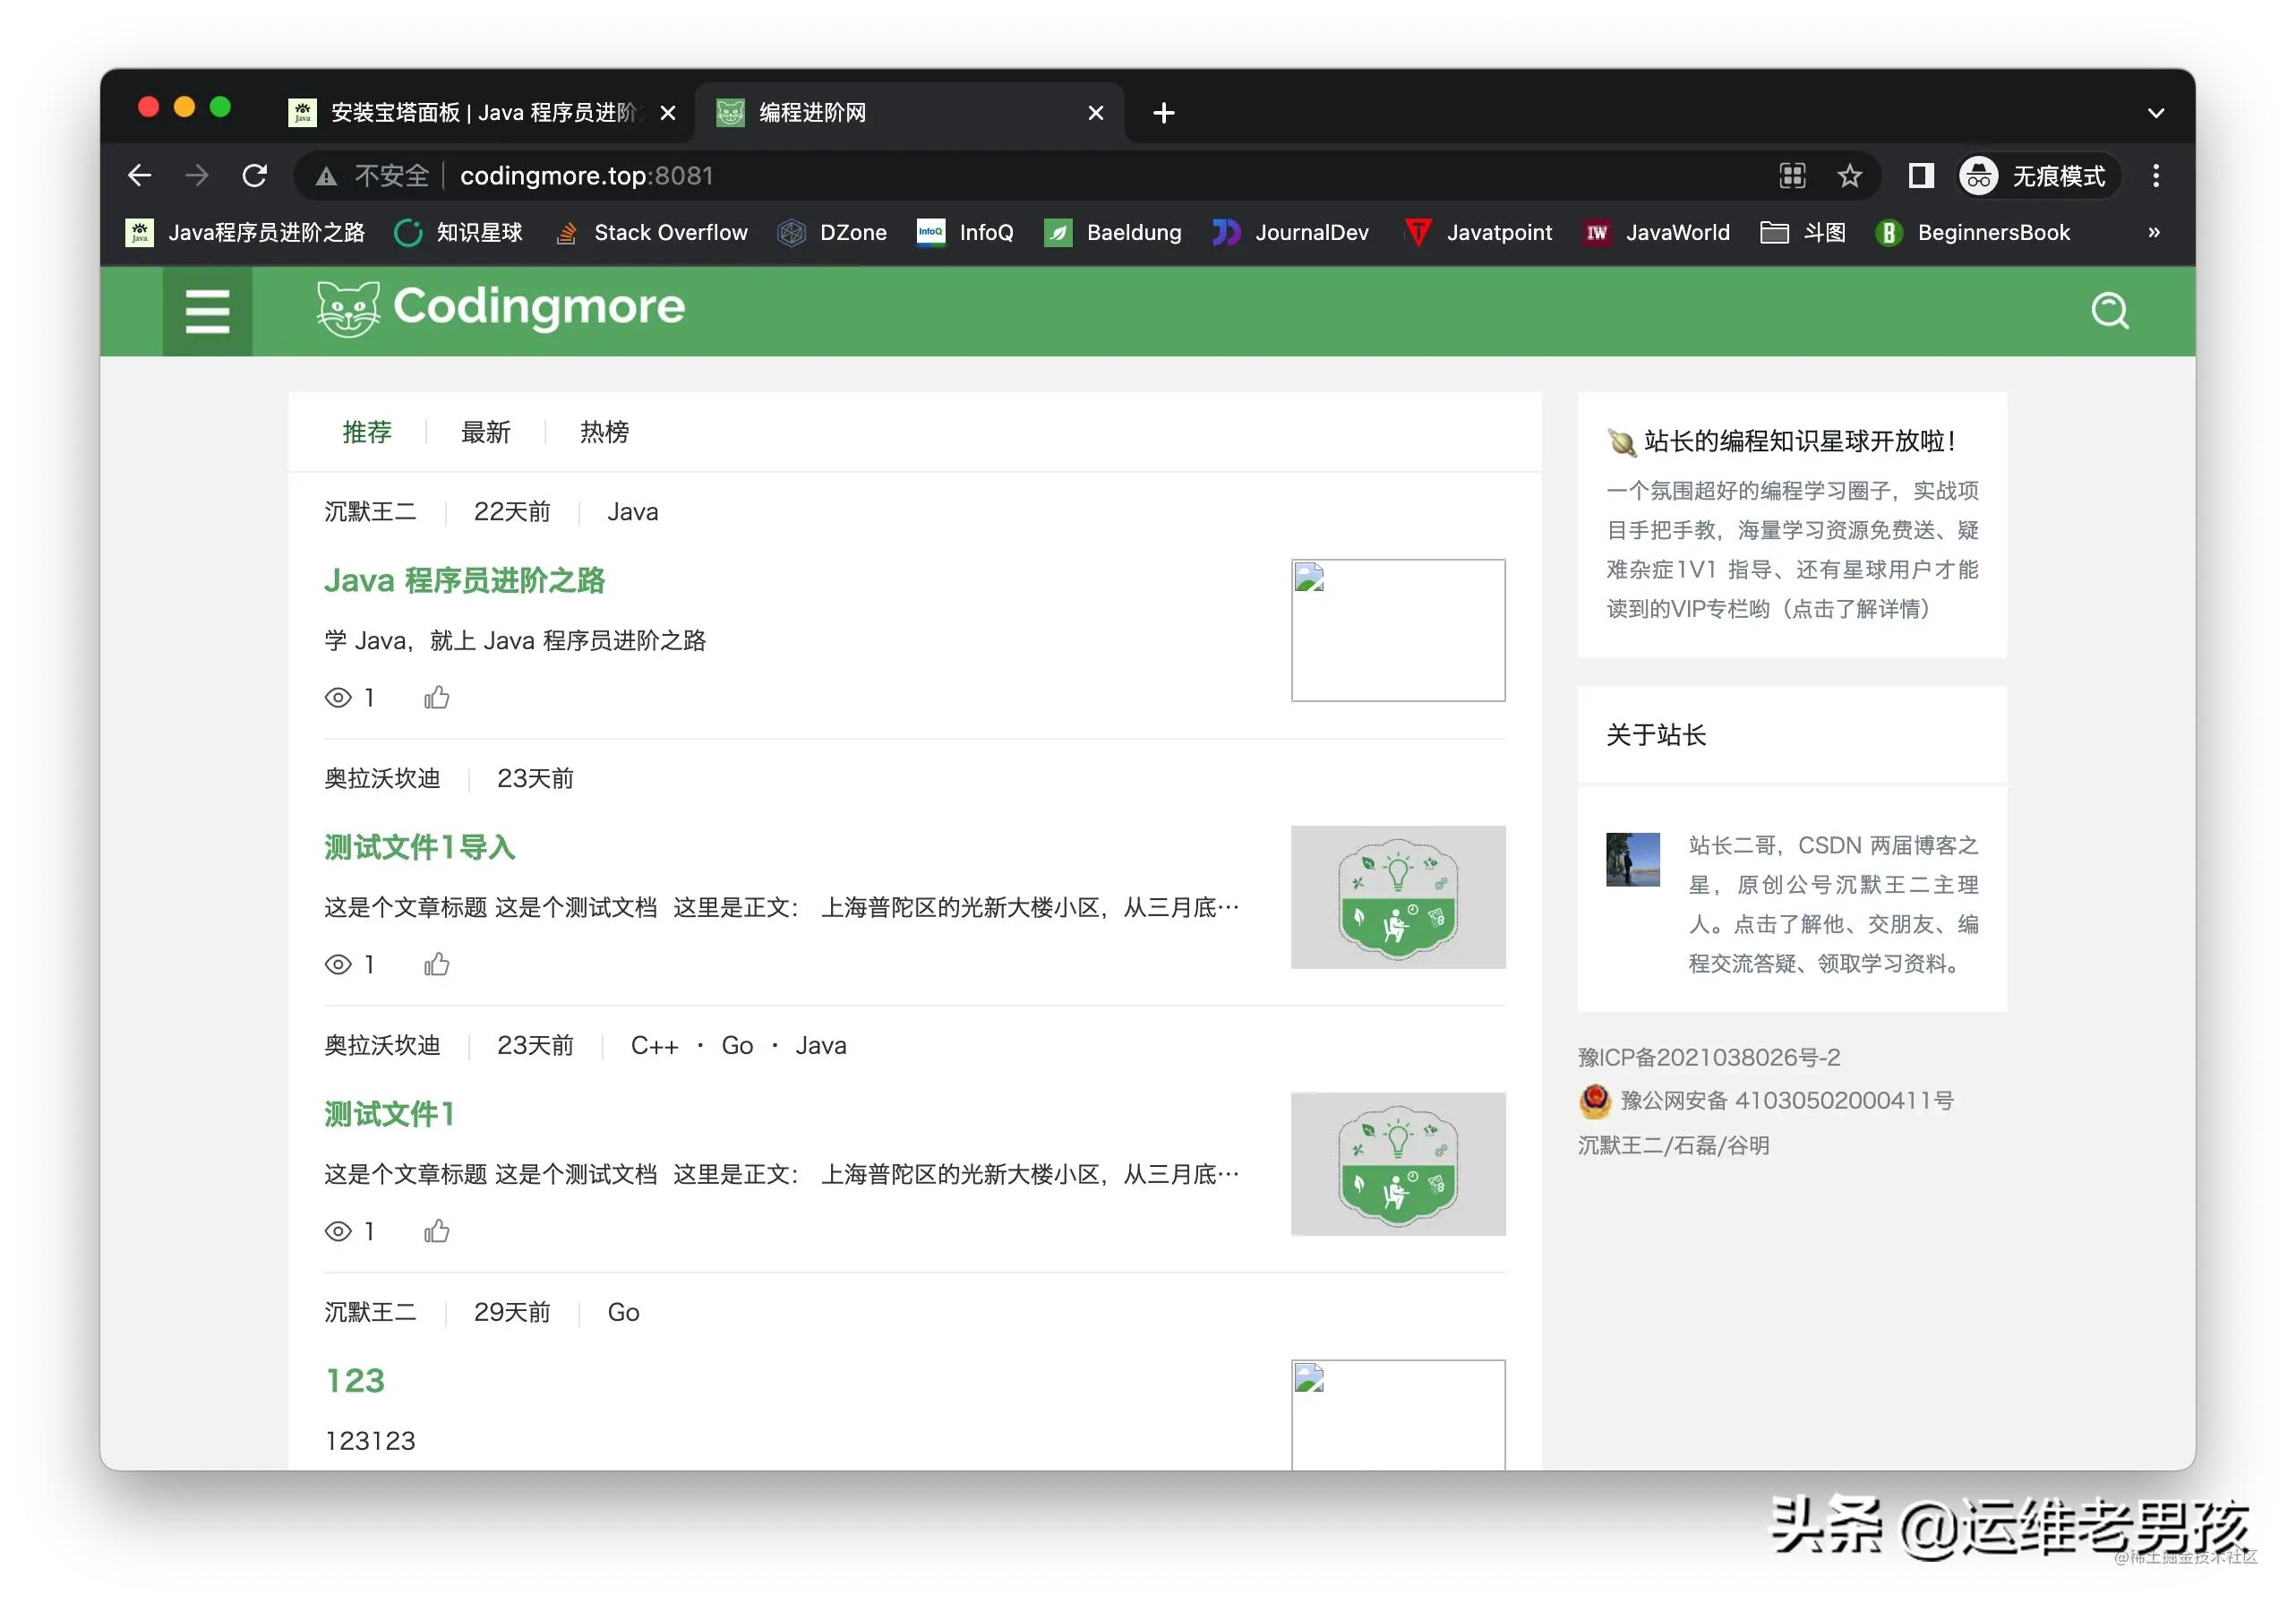
Task: Expand the bookmarks overflow chevron
Action: click(x=2154, y=232)
